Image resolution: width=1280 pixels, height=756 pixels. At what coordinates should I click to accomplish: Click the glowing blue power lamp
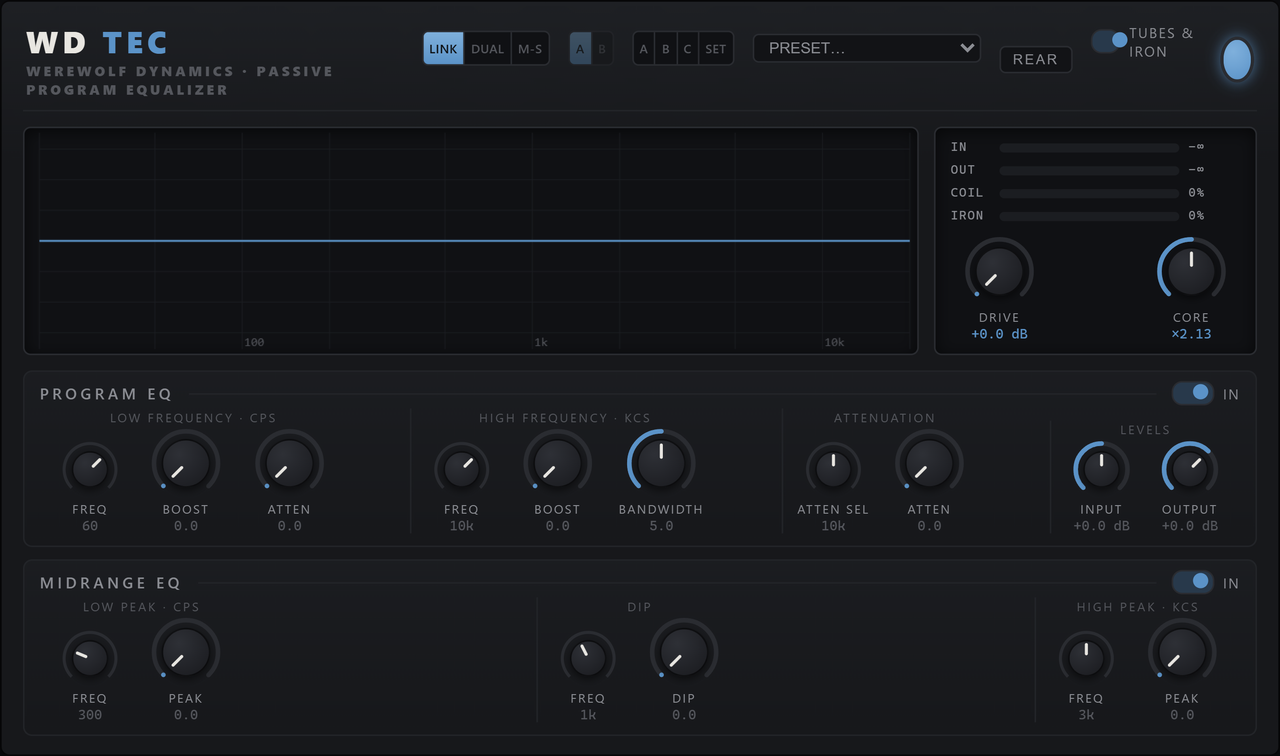point(1237,59)
